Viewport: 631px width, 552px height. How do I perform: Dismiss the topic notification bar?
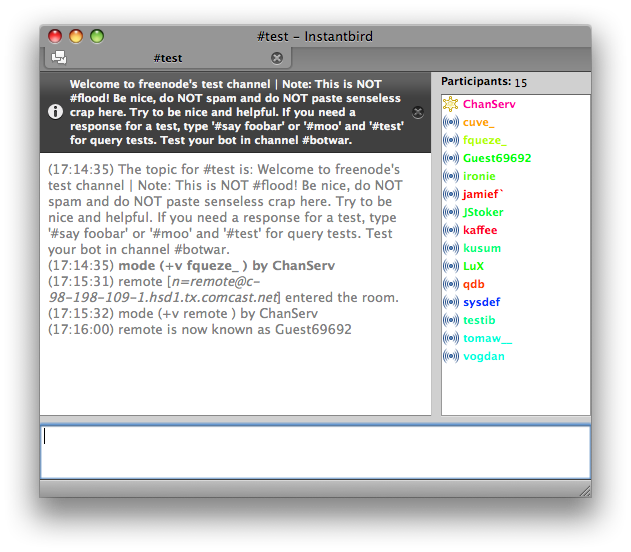418,112
